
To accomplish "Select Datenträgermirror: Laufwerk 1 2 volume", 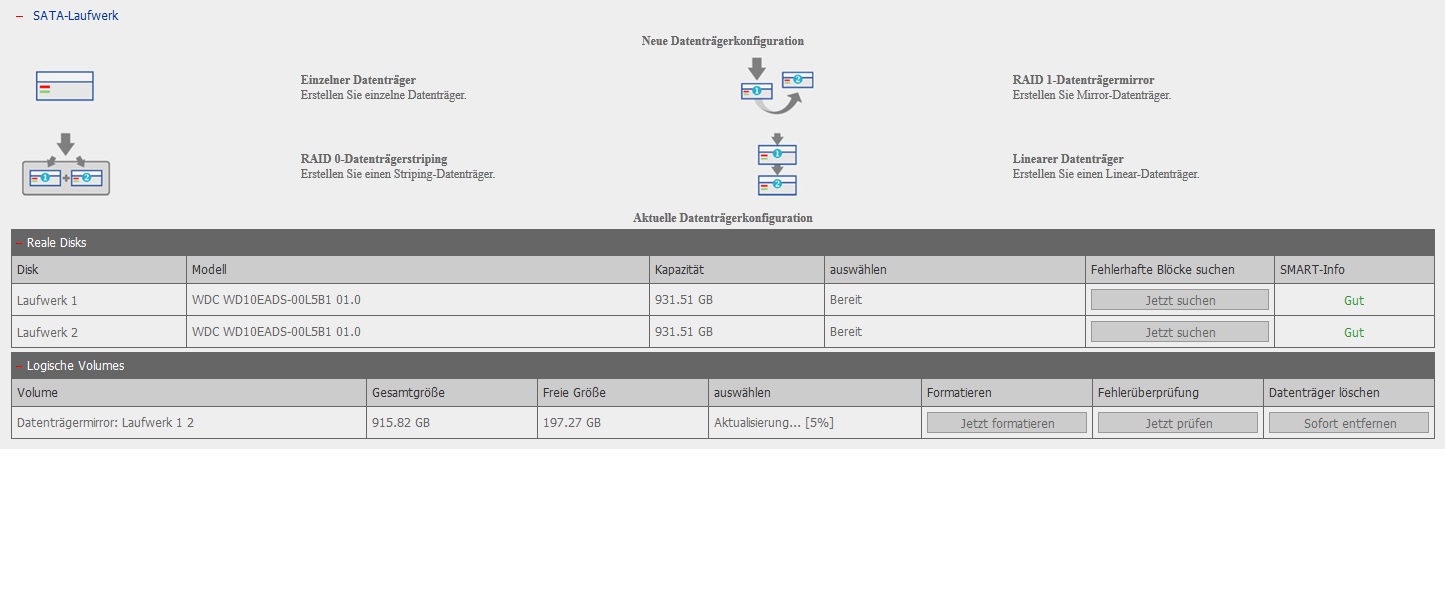I will point(105,423).
